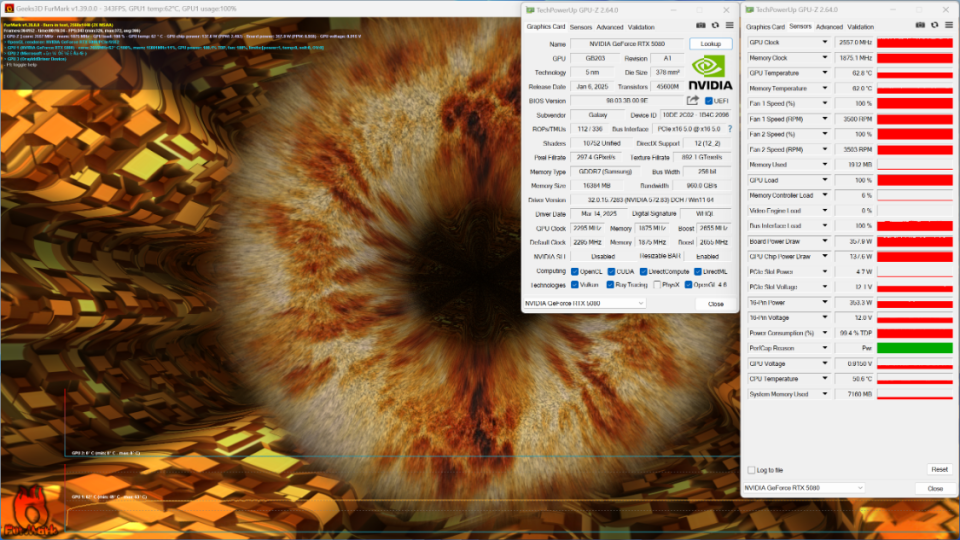Switch to Advanced tab in left GPU-Z window

610,27
